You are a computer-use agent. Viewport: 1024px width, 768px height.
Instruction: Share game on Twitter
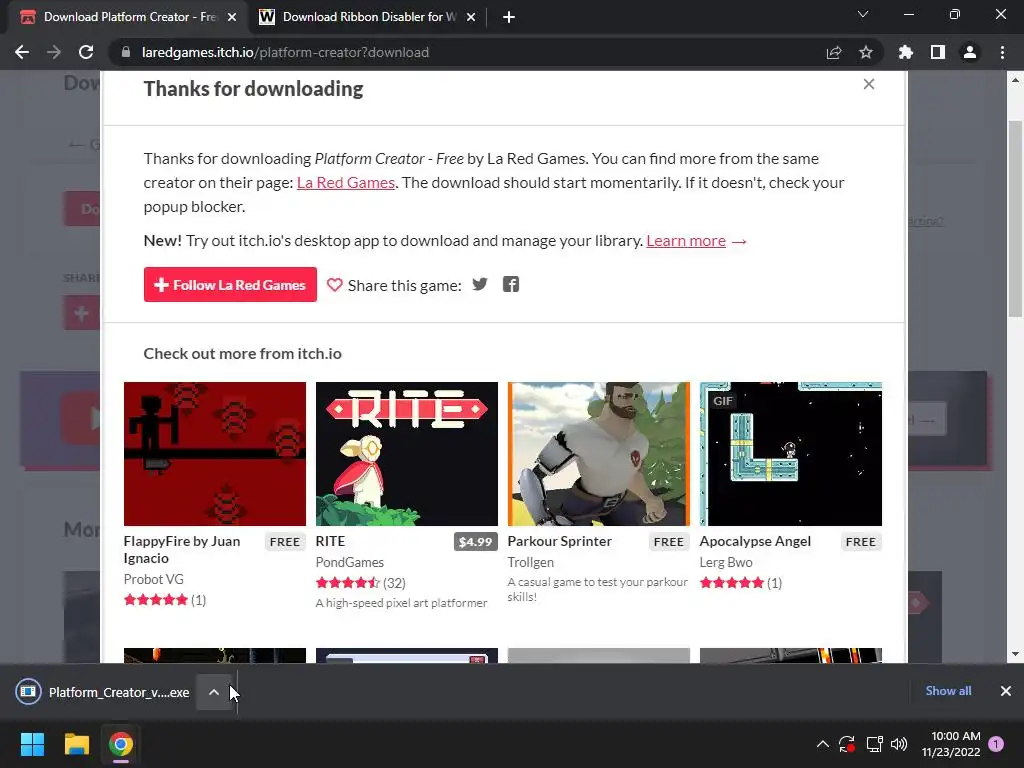tap(480, 284)
